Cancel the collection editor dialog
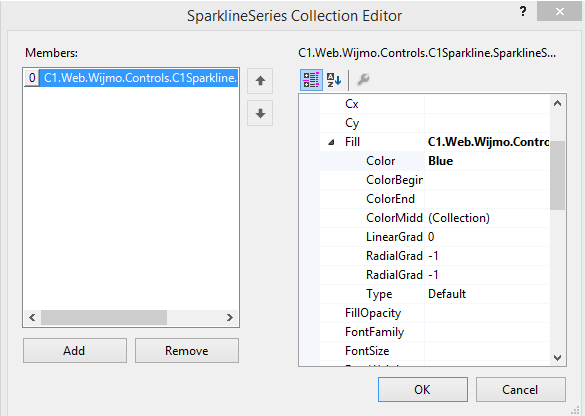This screenshot has width=585, height=416. (520, 390)
